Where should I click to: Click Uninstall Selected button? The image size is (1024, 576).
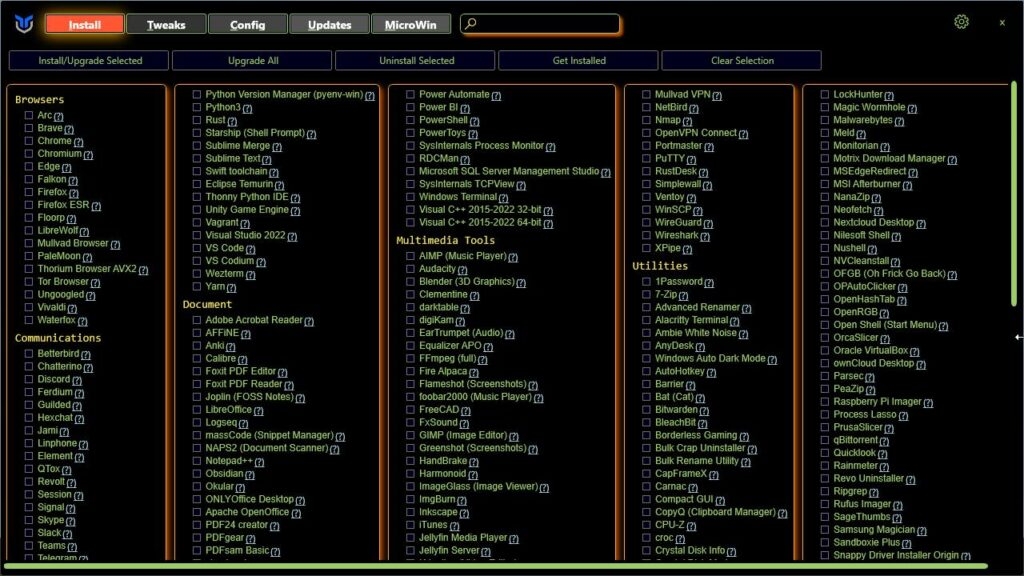[416, 61]
